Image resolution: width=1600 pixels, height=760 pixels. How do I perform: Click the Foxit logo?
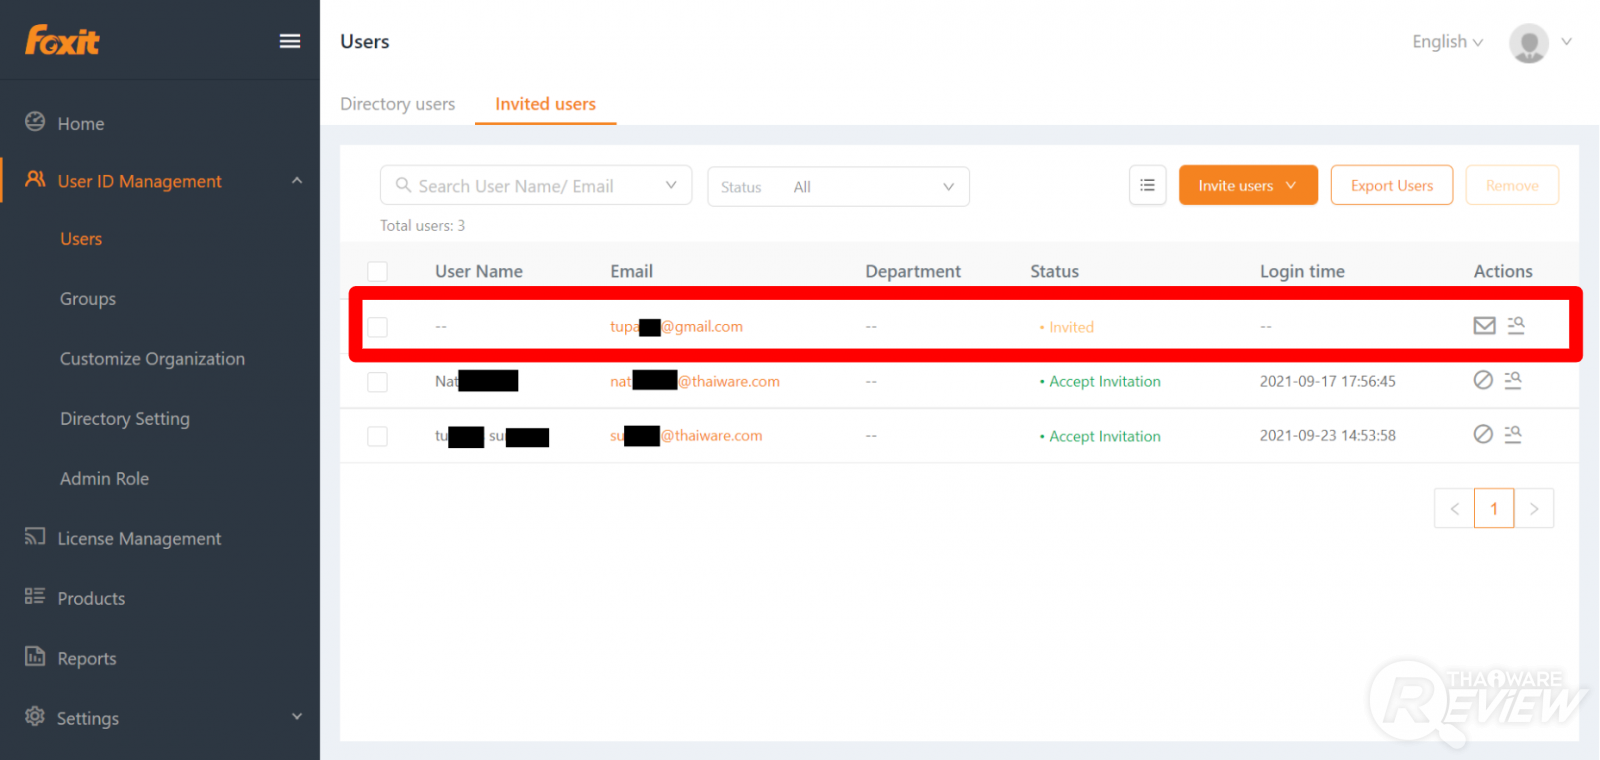click(x=62, y=40)
